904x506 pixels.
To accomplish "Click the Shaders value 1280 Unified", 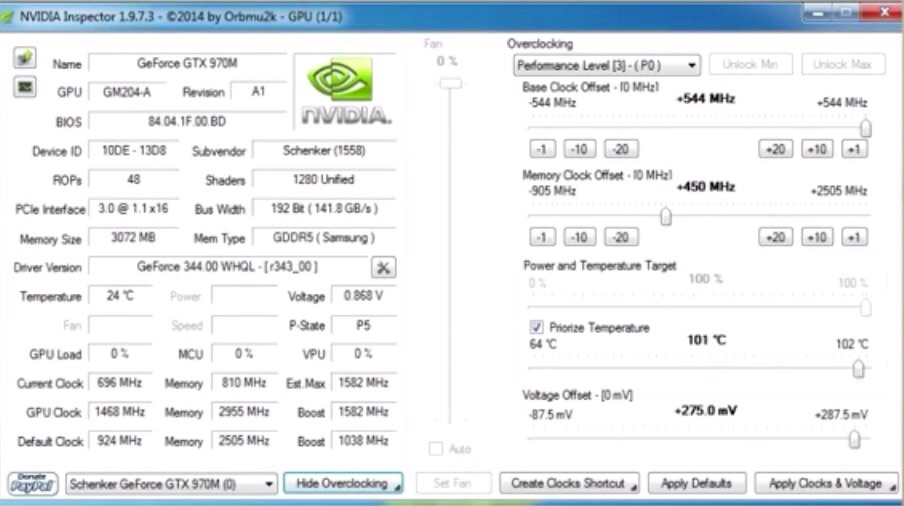I will (324, 179).
